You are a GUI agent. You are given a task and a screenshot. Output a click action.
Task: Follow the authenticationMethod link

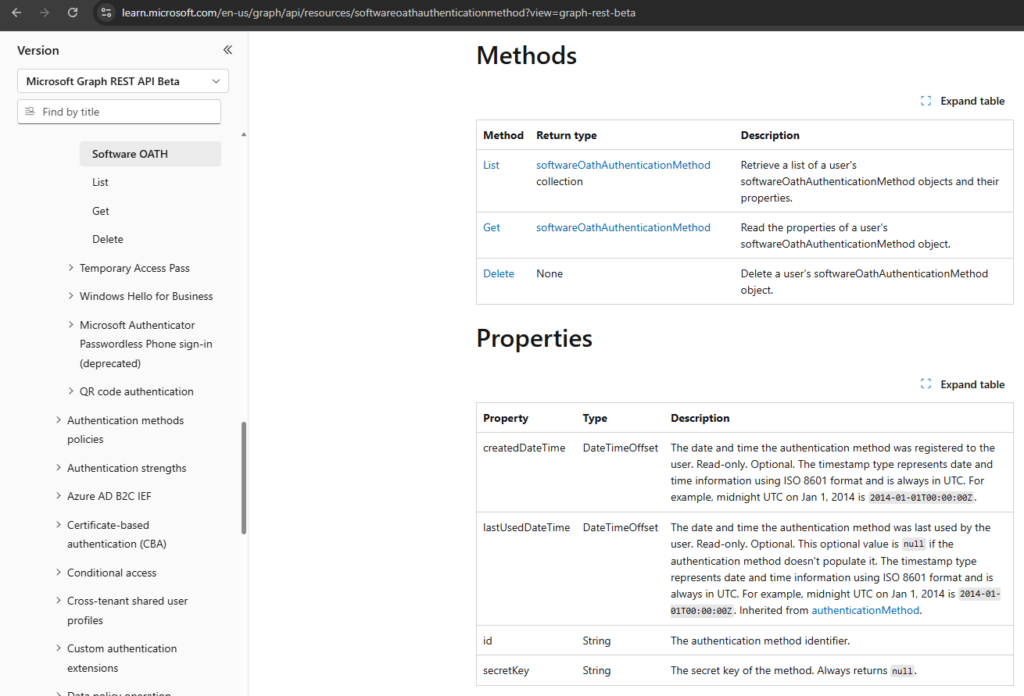coord(865,610)
